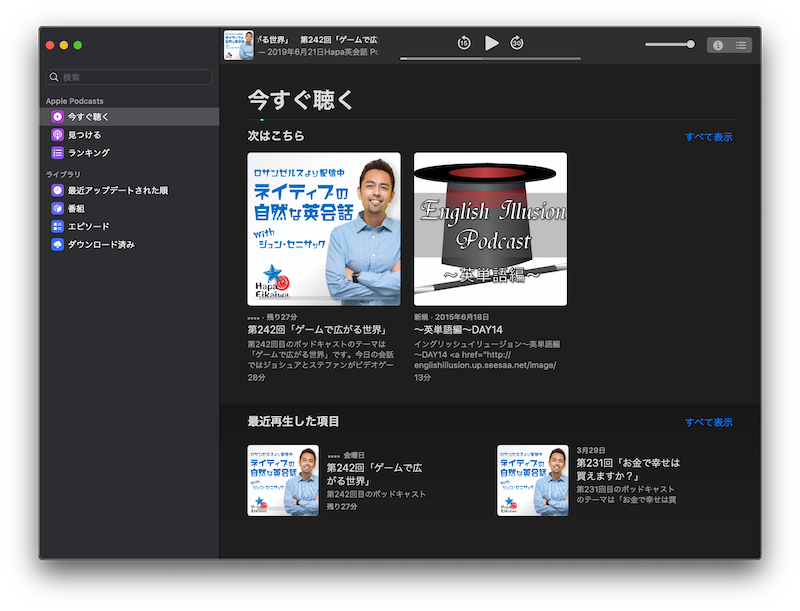The height and width of the screenshot is (611, 800).
Task: Open 最近アップデートされた順 in library
Action: pyautogui.click(x=130, y=190)
